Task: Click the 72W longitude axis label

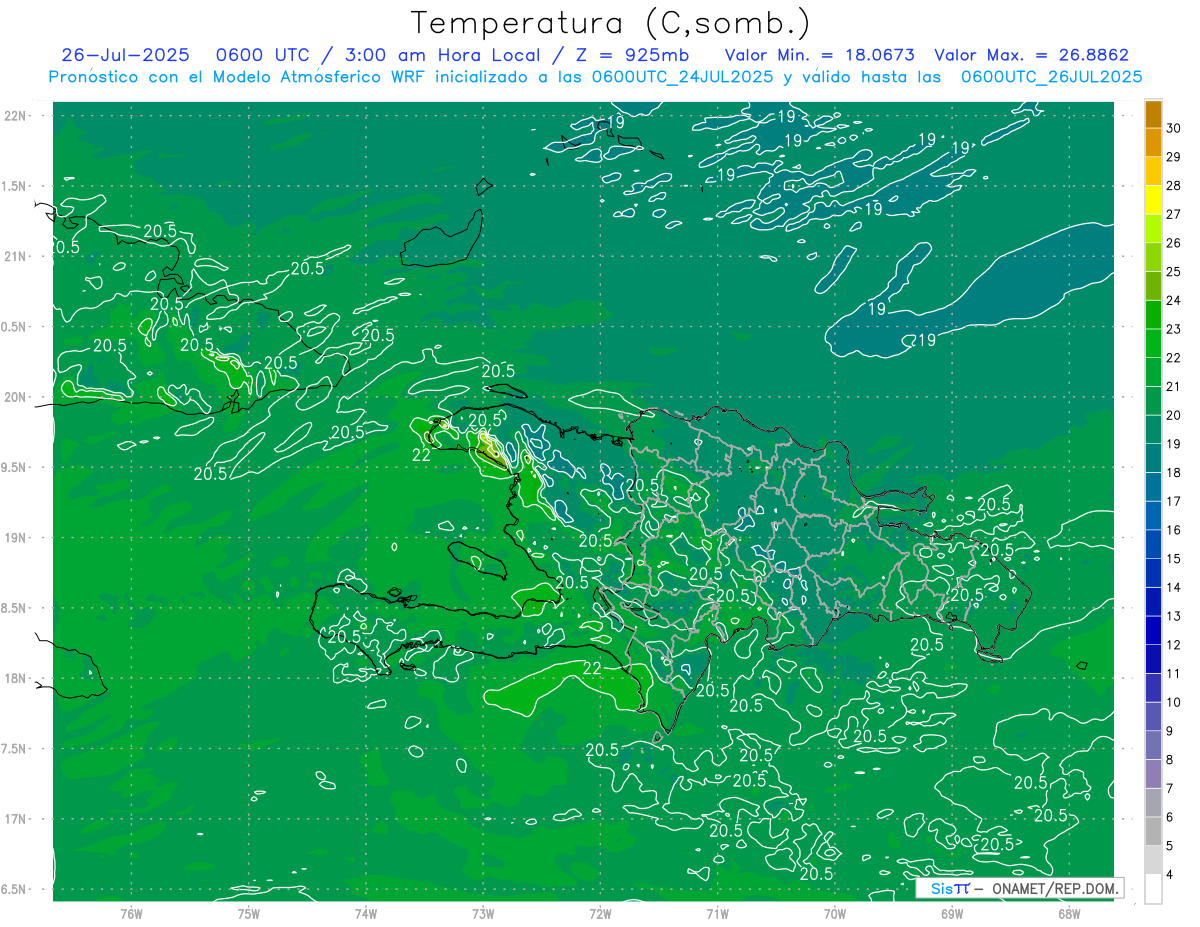Action: (600, 913)
